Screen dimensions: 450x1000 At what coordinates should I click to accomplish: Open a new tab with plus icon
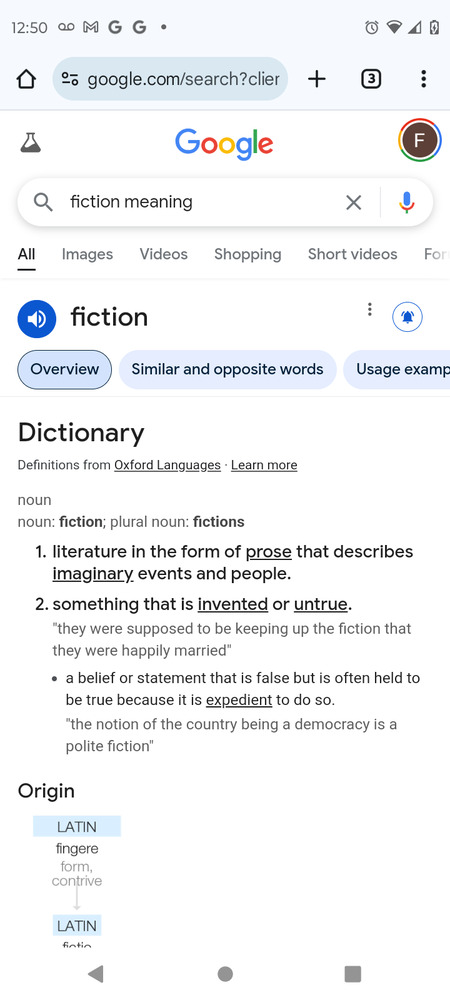coord(316,79)
